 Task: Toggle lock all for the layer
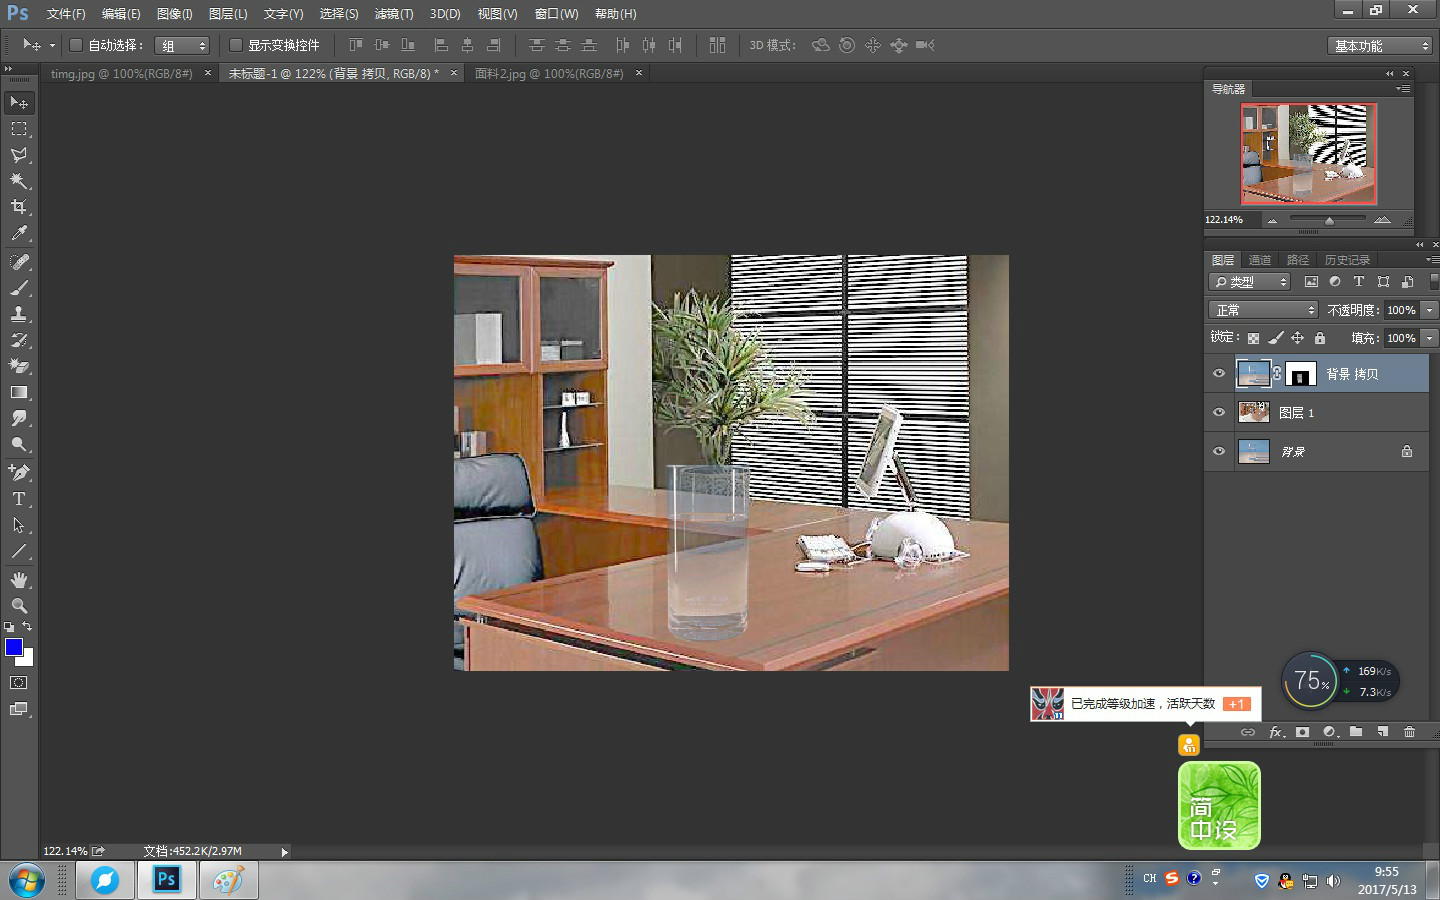point(1320,338)
